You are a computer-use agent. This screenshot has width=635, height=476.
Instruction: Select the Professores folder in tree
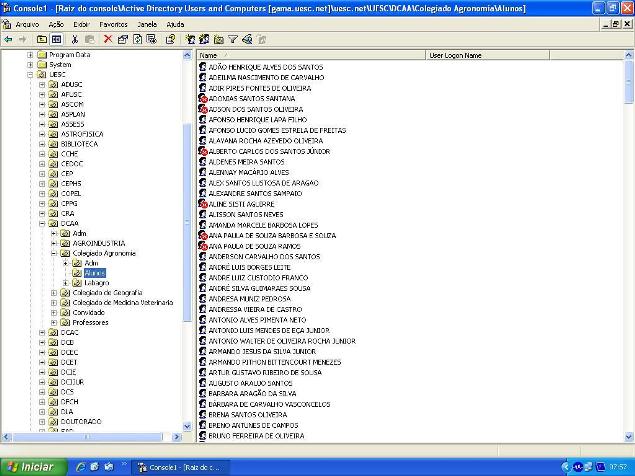(90, 322)
